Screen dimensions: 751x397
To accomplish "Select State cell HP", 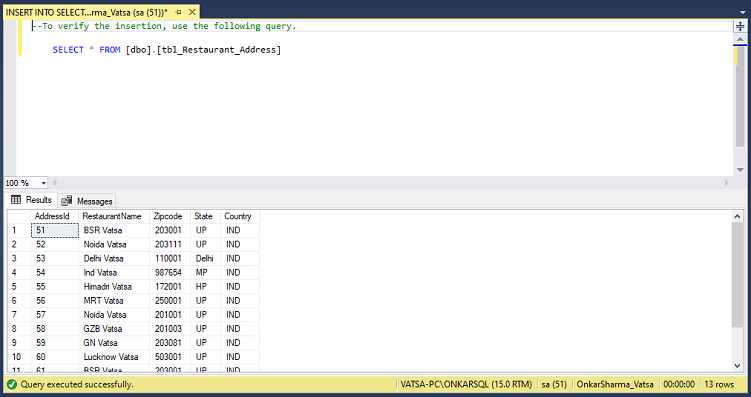I will pyautogui.click(x=205, y=286).
